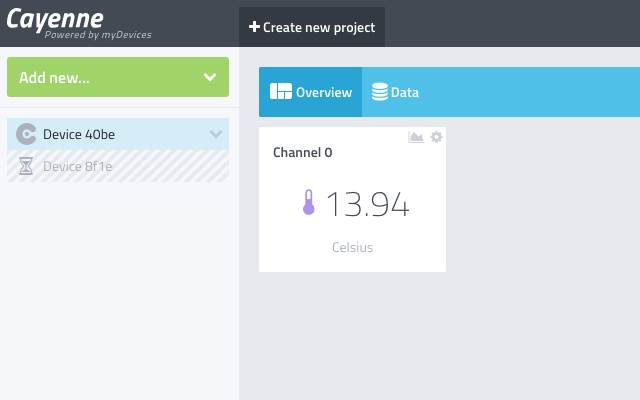Click the purple thermometer icon
This screenshot has height=400, width=640.
tap(309, 202)
